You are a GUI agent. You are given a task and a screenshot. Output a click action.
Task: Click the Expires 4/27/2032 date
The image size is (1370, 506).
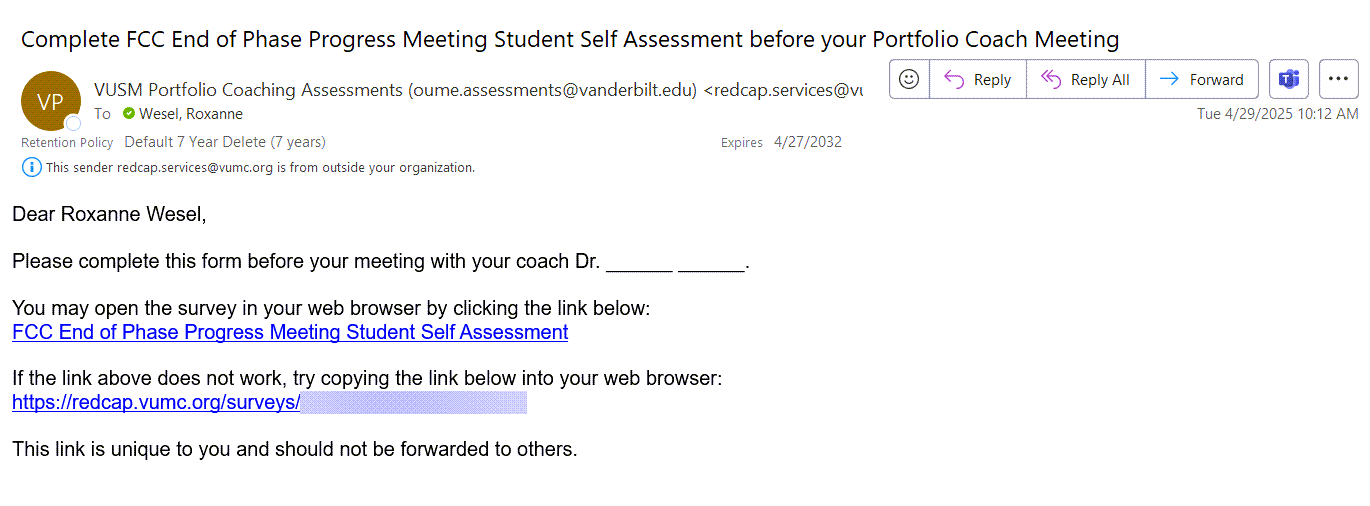point(808,142)
